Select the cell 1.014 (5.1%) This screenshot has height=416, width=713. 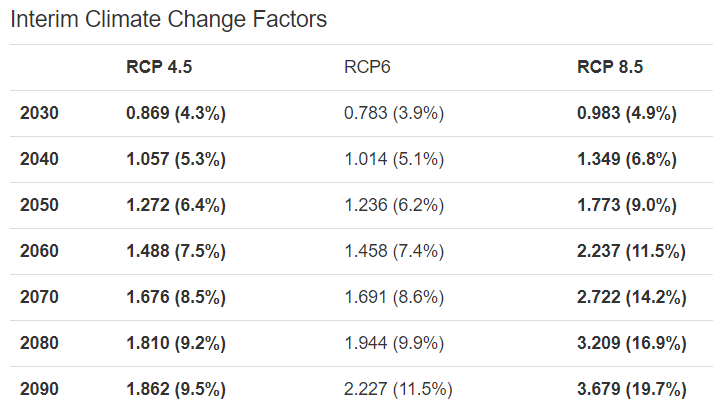tap(394, 159)
